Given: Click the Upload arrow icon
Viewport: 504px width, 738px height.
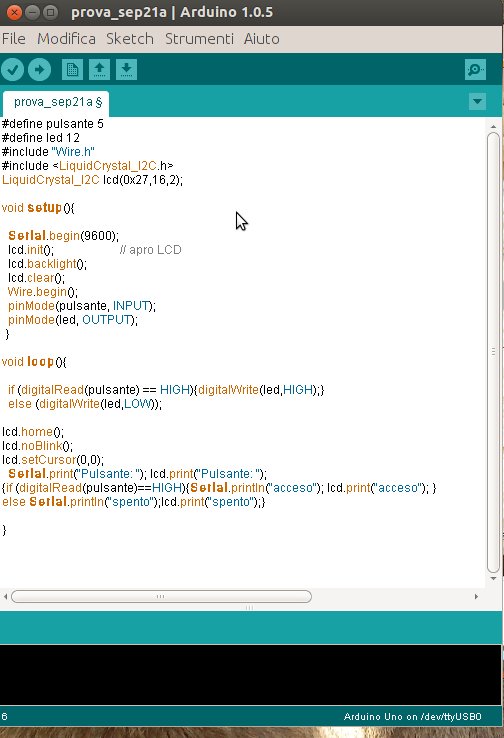Looking at the screenshot, I should click(x=40, y=70).
